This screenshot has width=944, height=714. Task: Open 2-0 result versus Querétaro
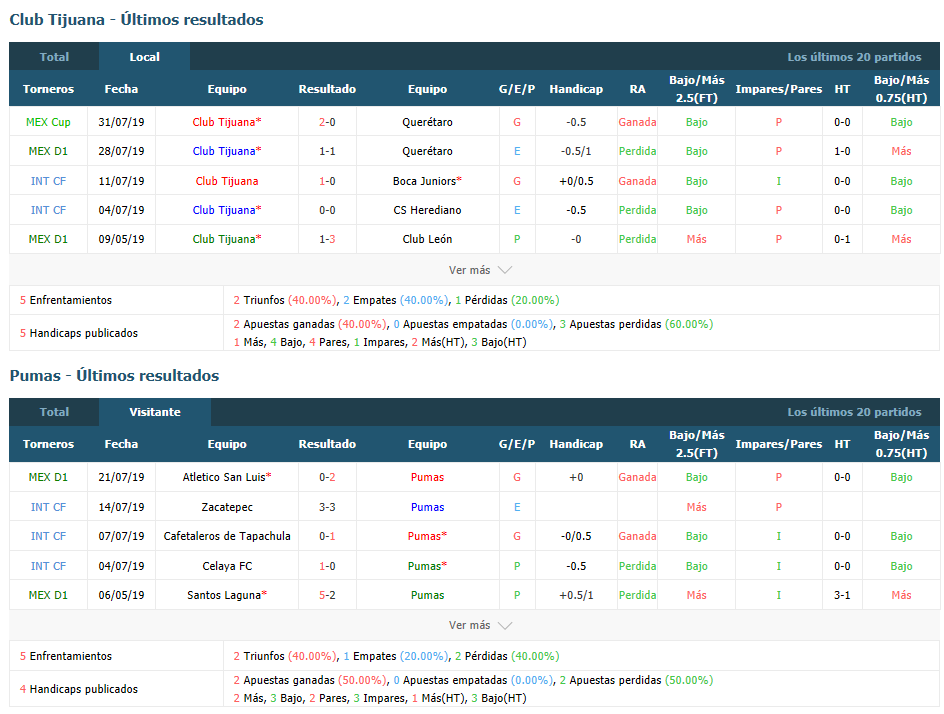tap(327, 122)
